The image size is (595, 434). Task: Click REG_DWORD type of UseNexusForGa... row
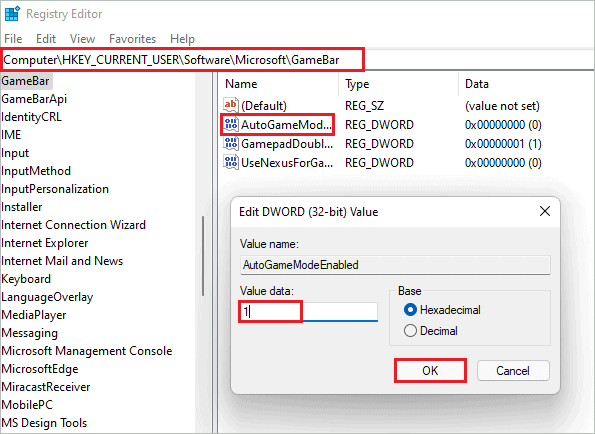click(379, 163)
